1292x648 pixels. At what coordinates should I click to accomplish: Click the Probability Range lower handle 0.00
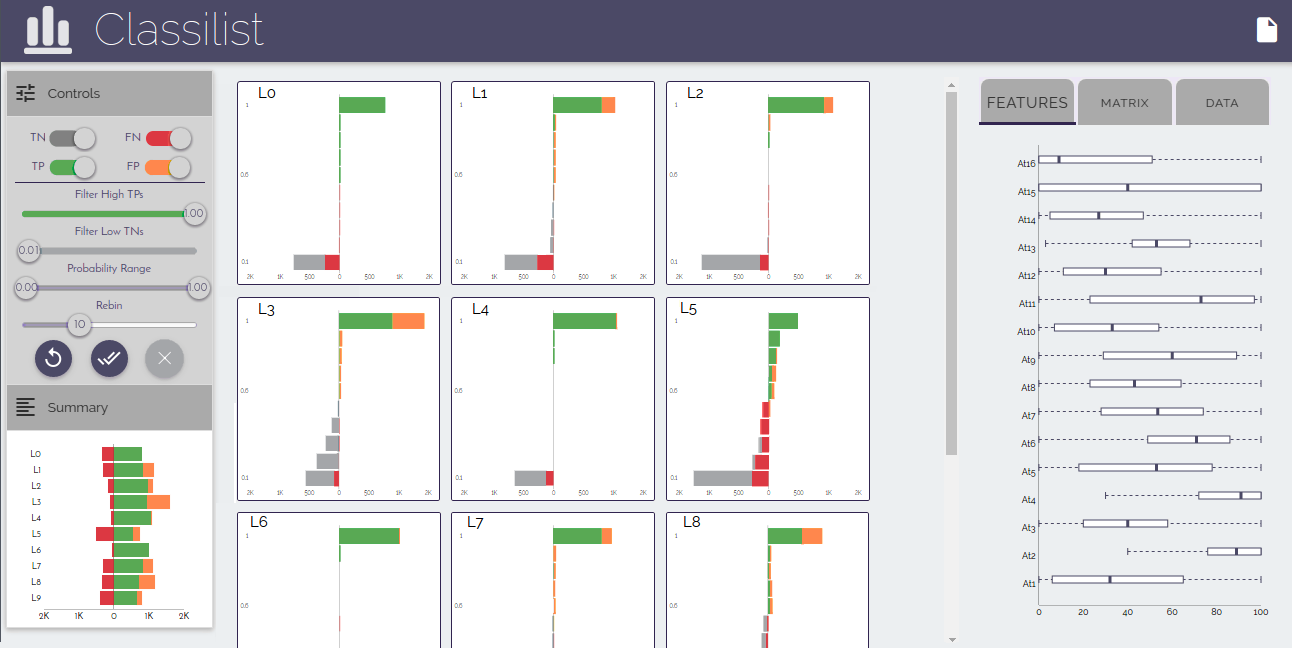coord(26,288)
